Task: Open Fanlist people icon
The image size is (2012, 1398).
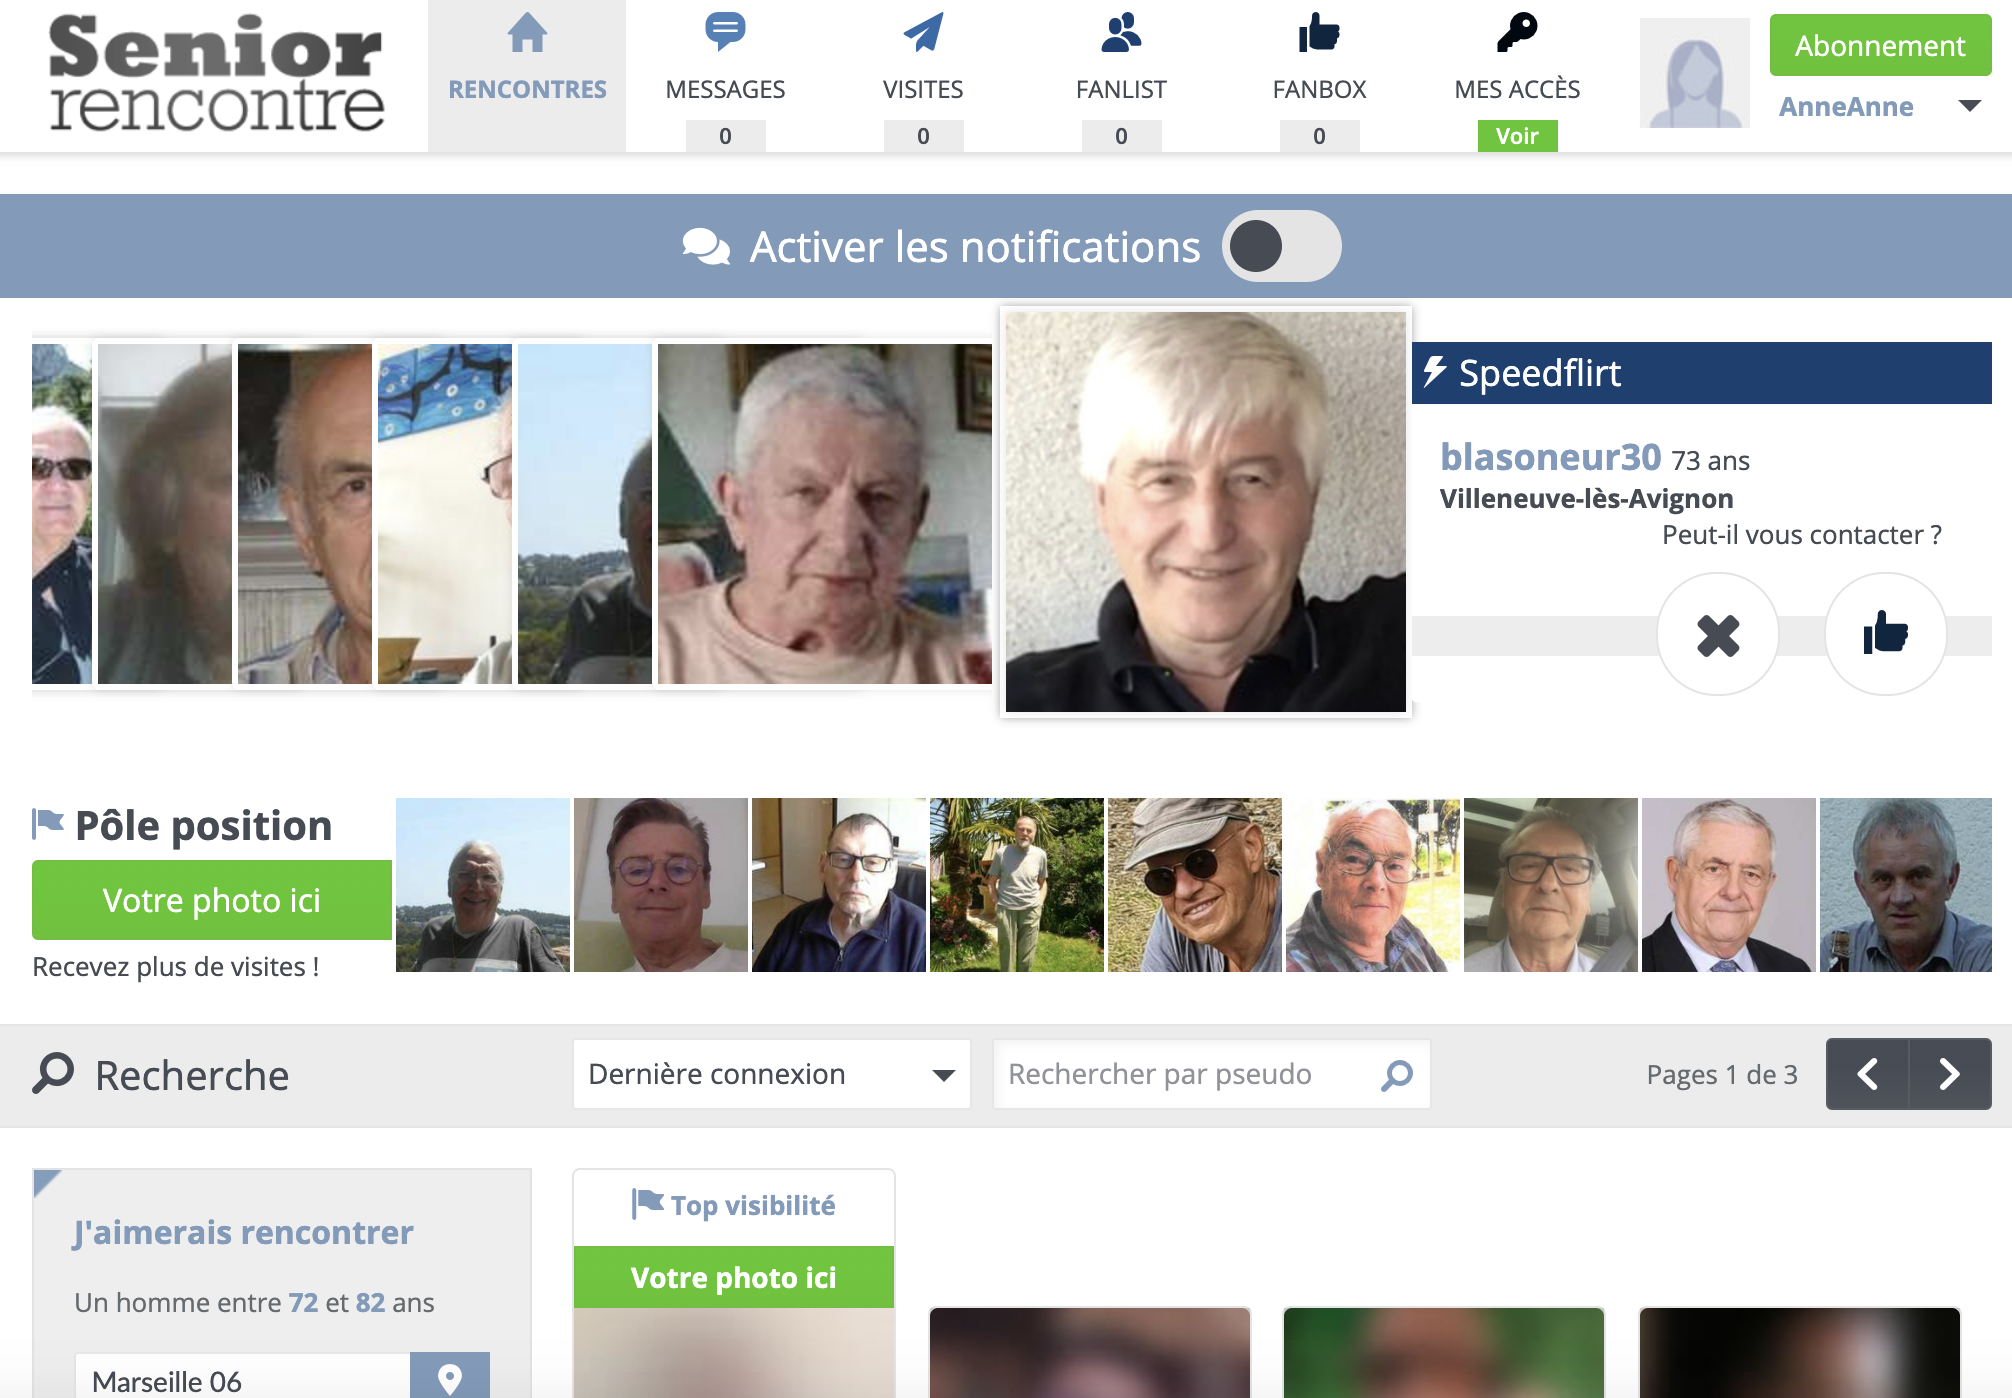Action: point(1121,33)
